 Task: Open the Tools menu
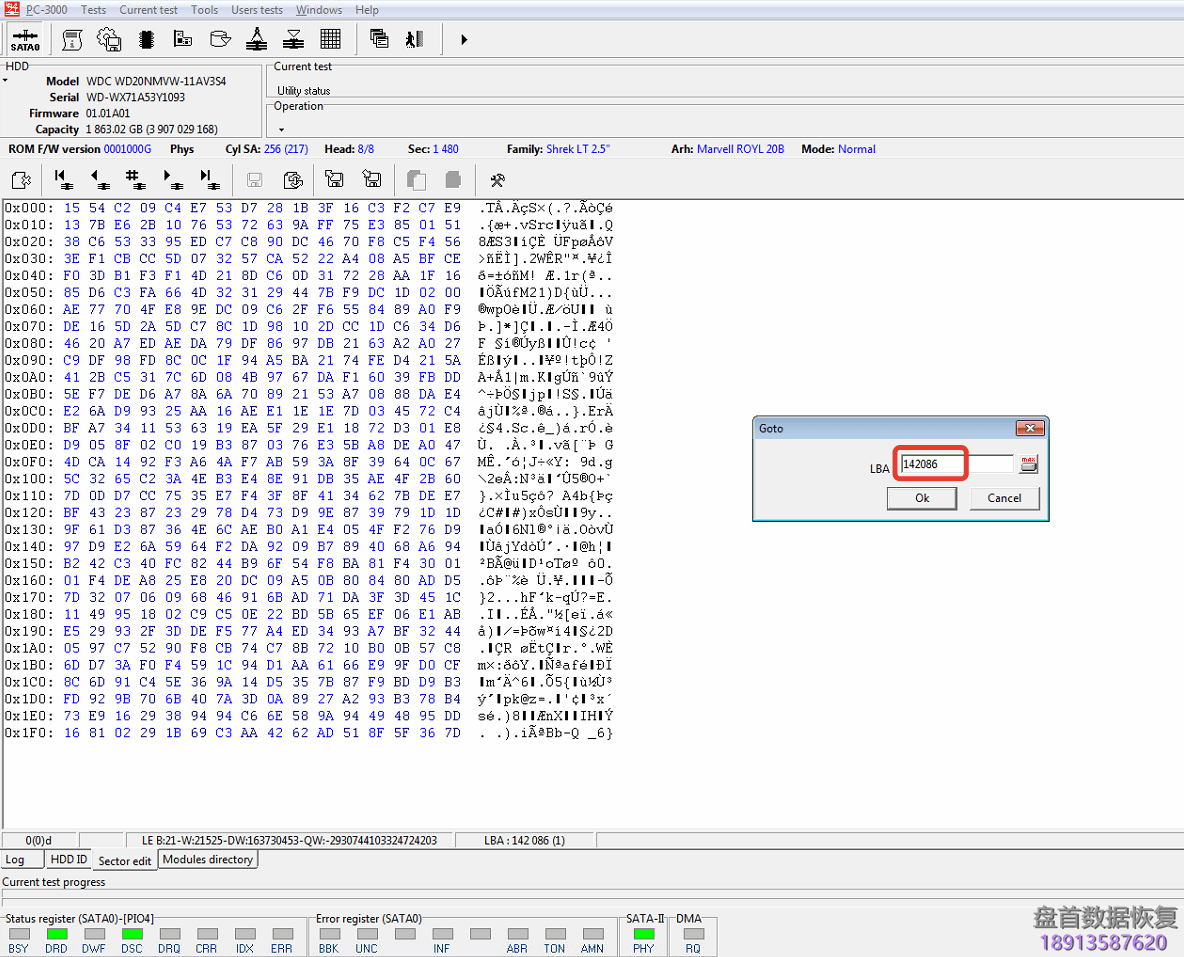(204, 10)
